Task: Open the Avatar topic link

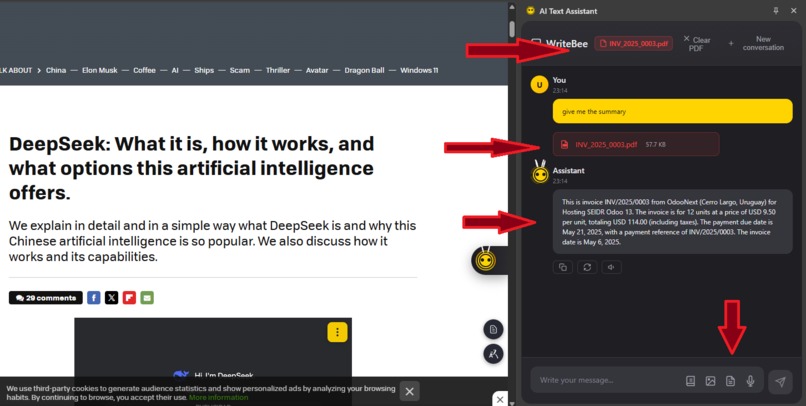Action: point(317,70)
